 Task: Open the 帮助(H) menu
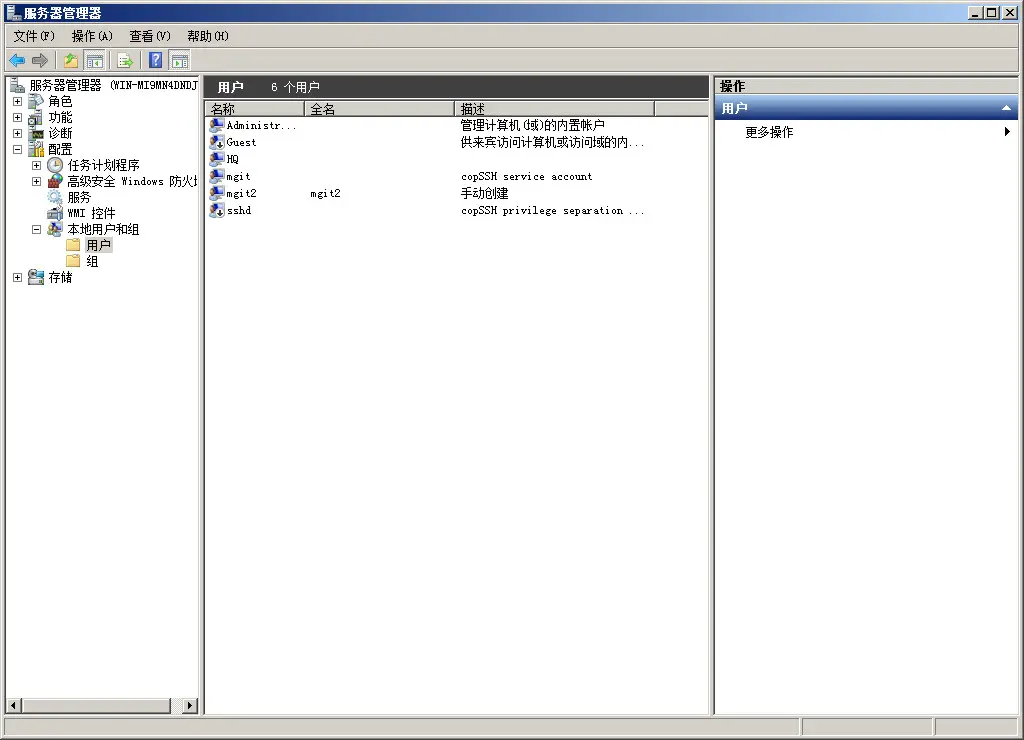click(x=208, y=36)
